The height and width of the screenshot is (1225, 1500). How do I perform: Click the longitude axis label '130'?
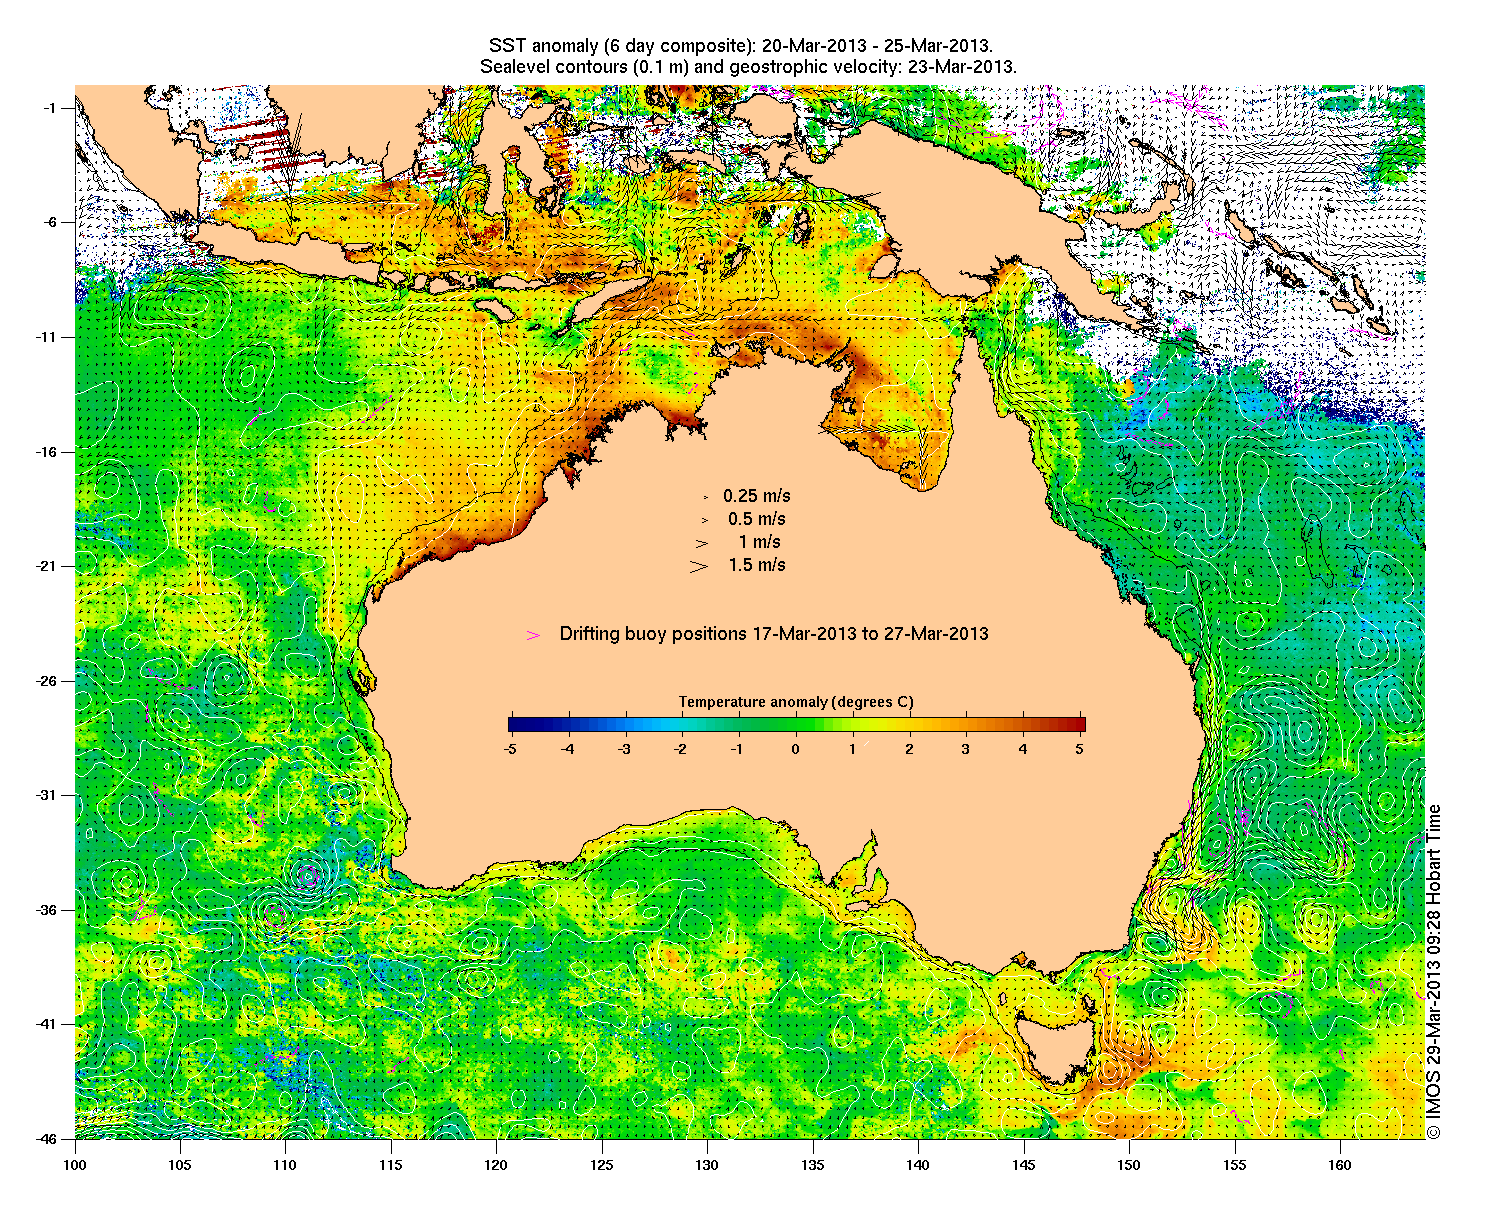(x=707, y=1165)
